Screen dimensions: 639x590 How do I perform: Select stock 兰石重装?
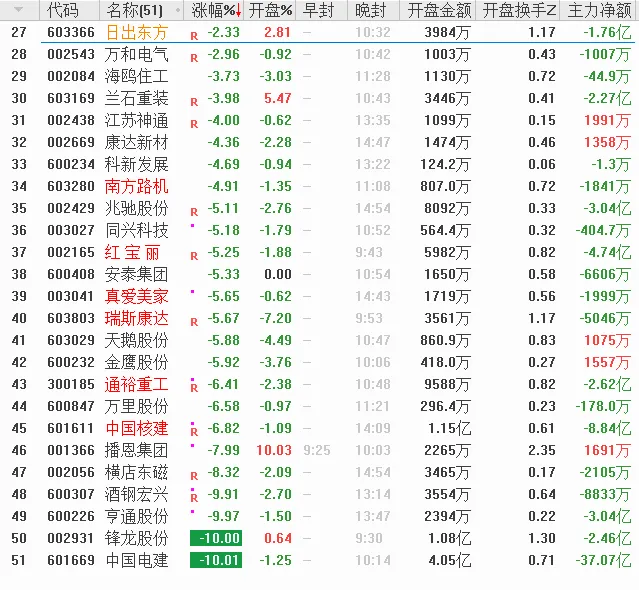137,98
